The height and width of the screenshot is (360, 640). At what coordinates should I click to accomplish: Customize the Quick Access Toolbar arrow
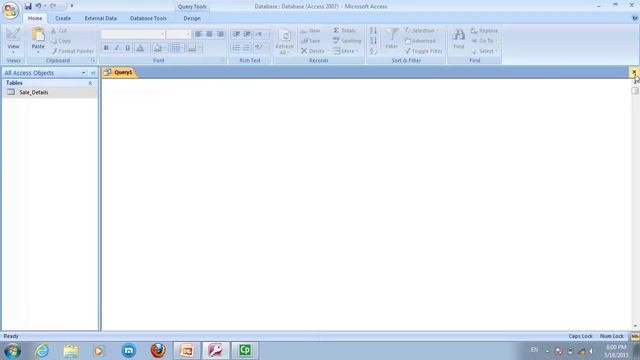coord(71,6)
